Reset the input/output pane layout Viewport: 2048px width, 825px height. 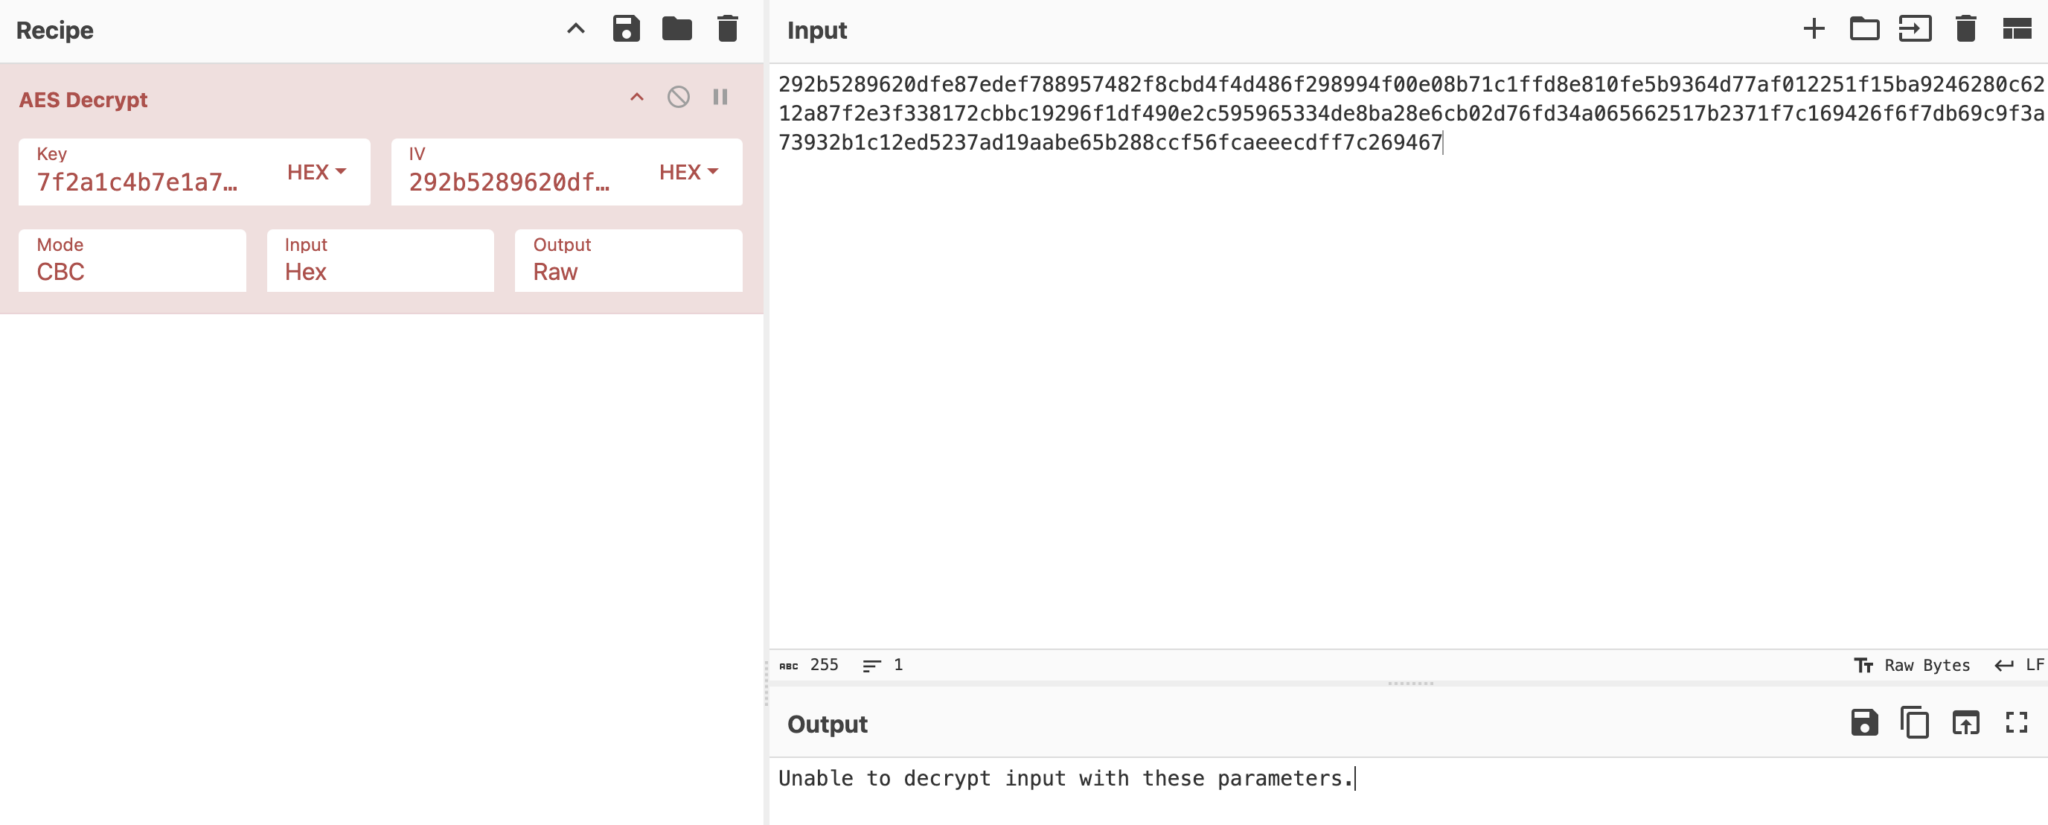(2017, 29)
